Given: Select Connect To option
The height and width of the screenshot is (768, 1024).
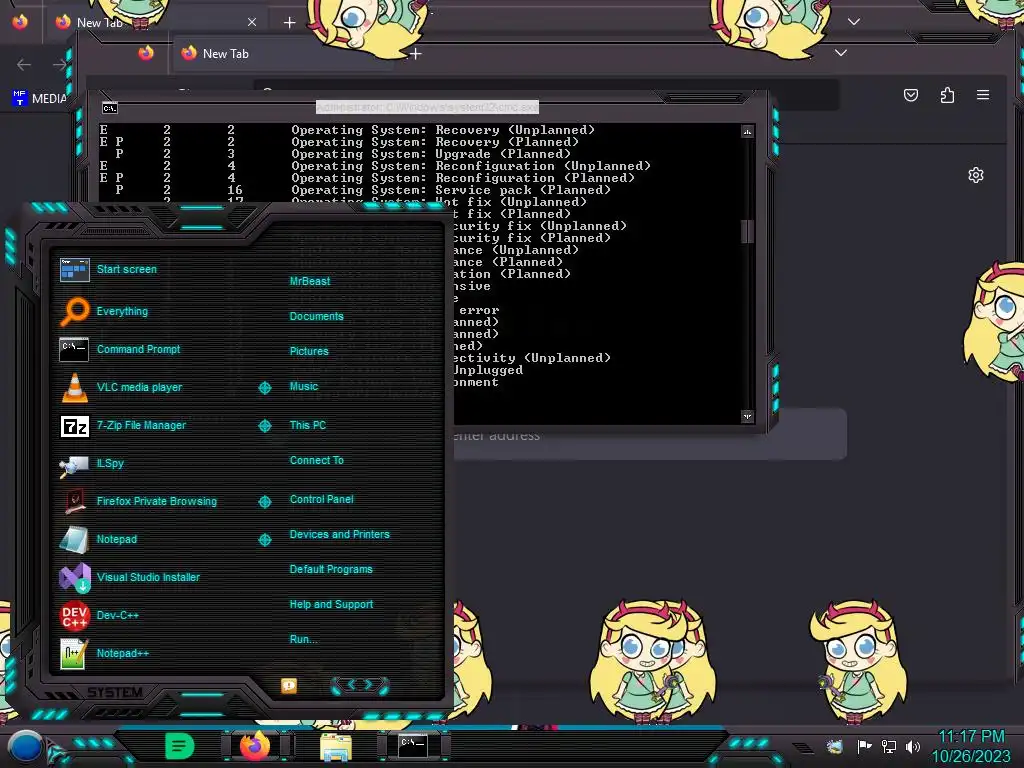Looking at the screenshot, I should pyautogui.click(x=317, y=460).
